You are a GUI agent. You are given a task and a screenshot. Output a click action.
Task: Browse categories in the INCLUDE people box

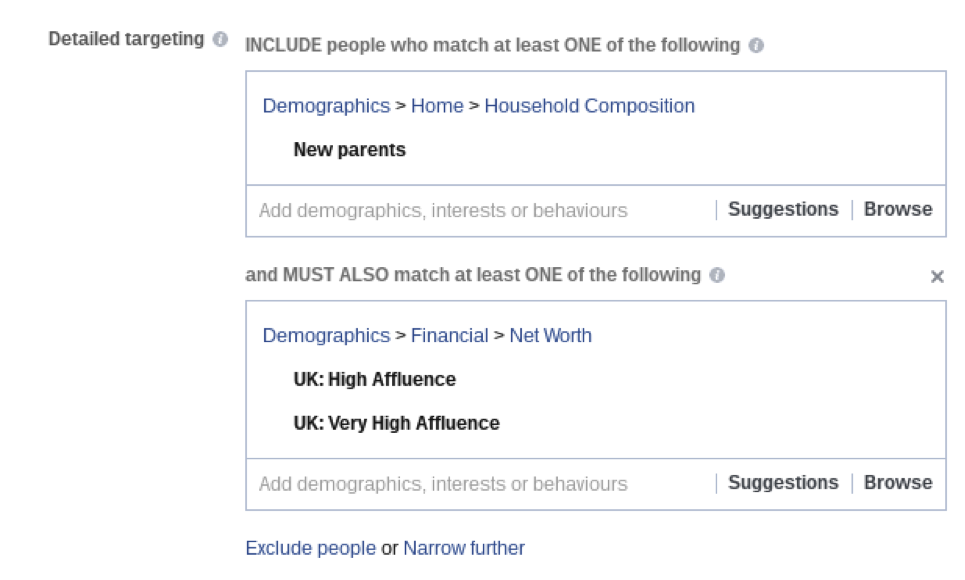pos(898,209)
